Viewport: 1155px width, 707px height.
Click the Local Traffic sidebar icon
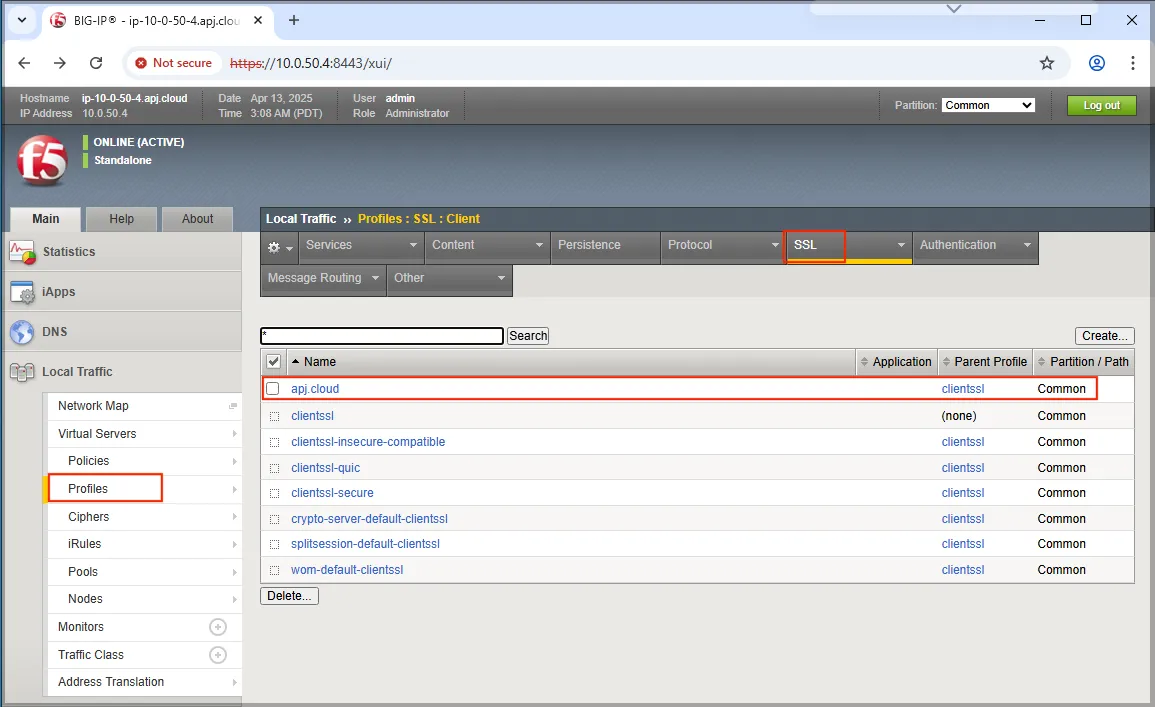[x=22, y=372]
